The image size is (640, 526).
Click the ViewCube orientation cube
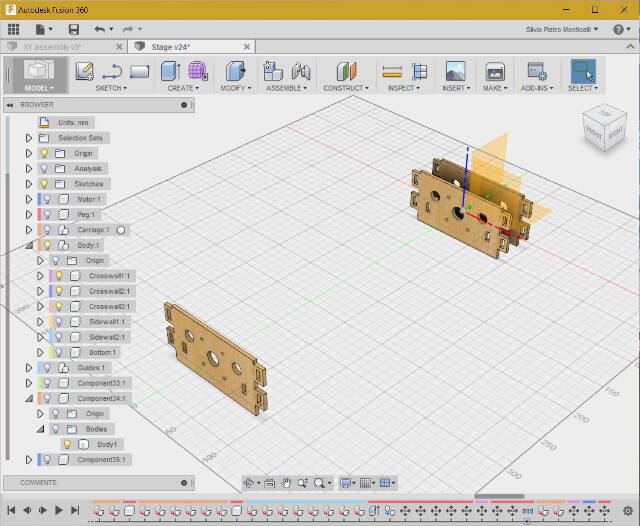[605, 127]
